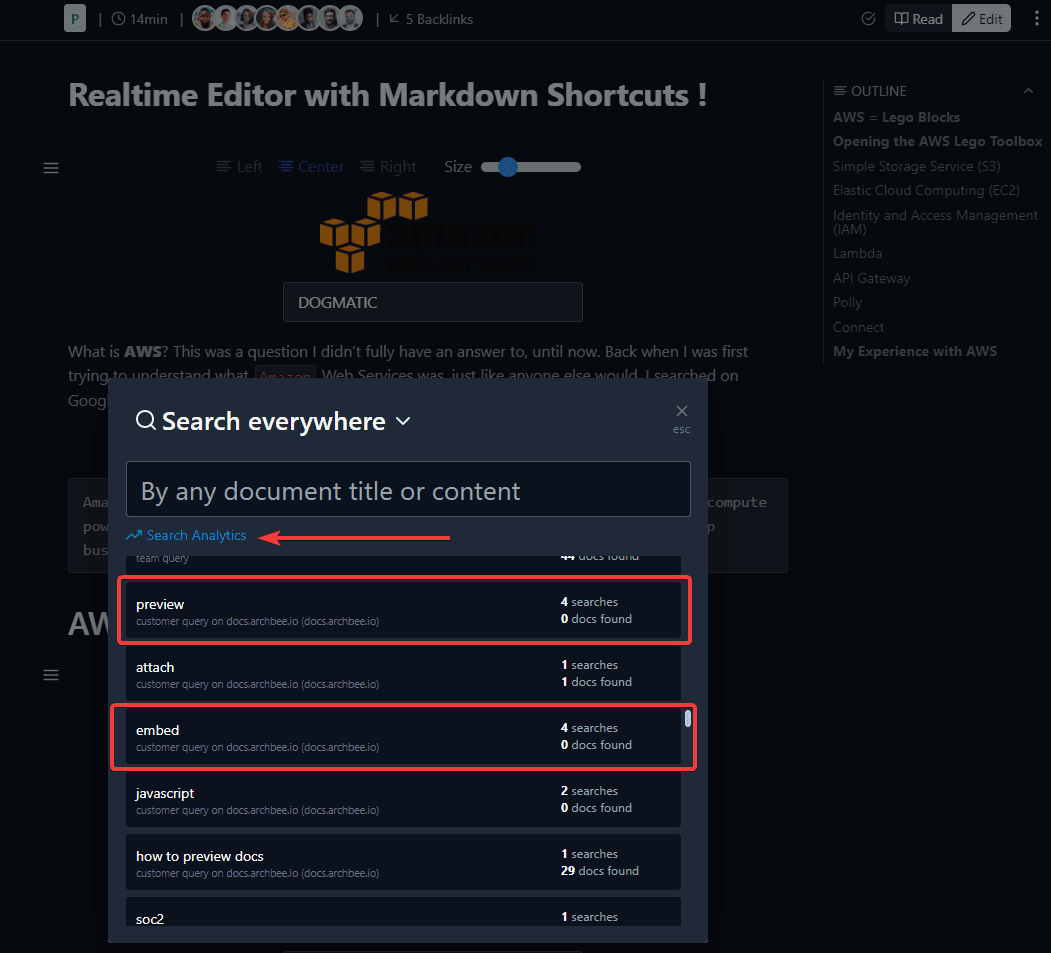This screenshot has width=1051, height=953.
Task: Expand the Search everywhere scope dropdown
Action: (403, 421)
